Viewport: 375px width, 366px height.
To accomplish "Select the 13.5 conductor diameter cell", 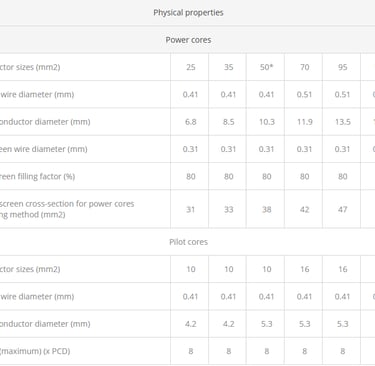I will (342, 122).
